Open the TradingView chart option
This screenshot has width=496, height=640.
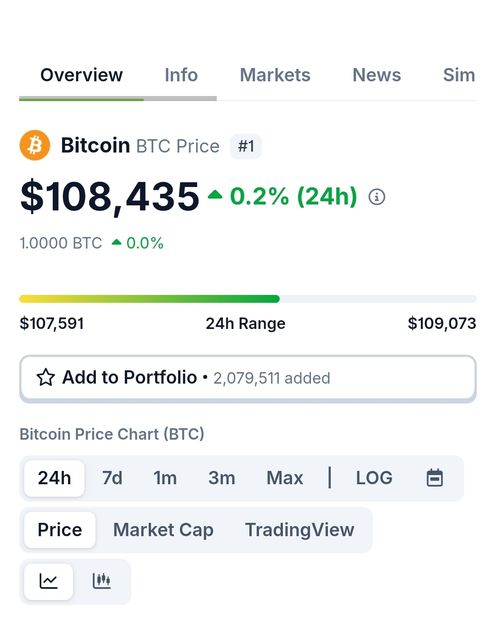pyautogui.click(x=300, y=530)
